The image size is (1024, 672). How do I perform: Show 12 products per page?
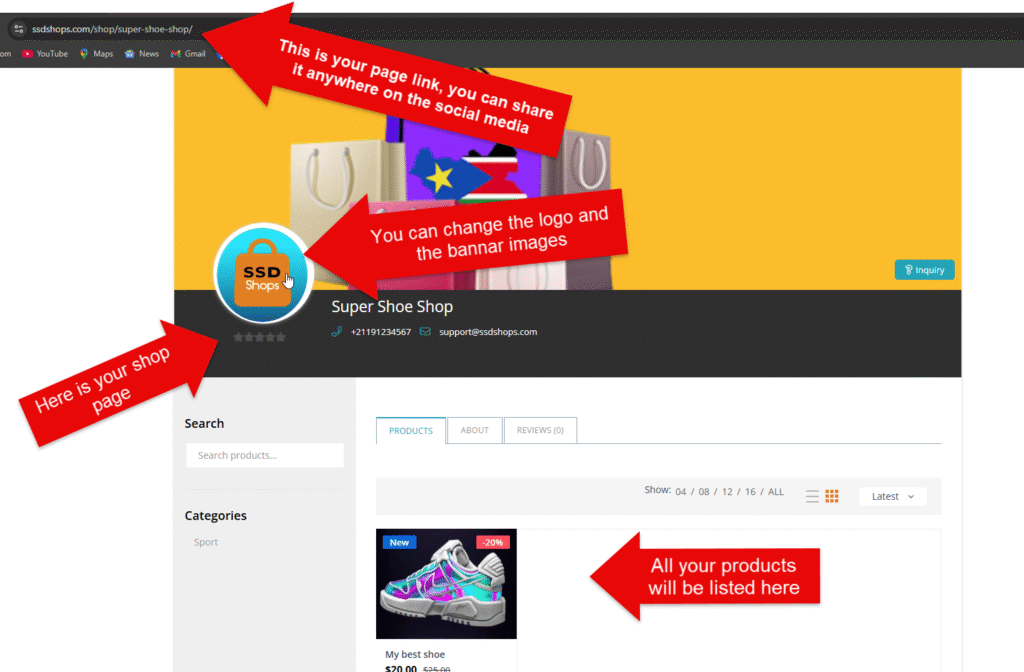coord(728,492)
